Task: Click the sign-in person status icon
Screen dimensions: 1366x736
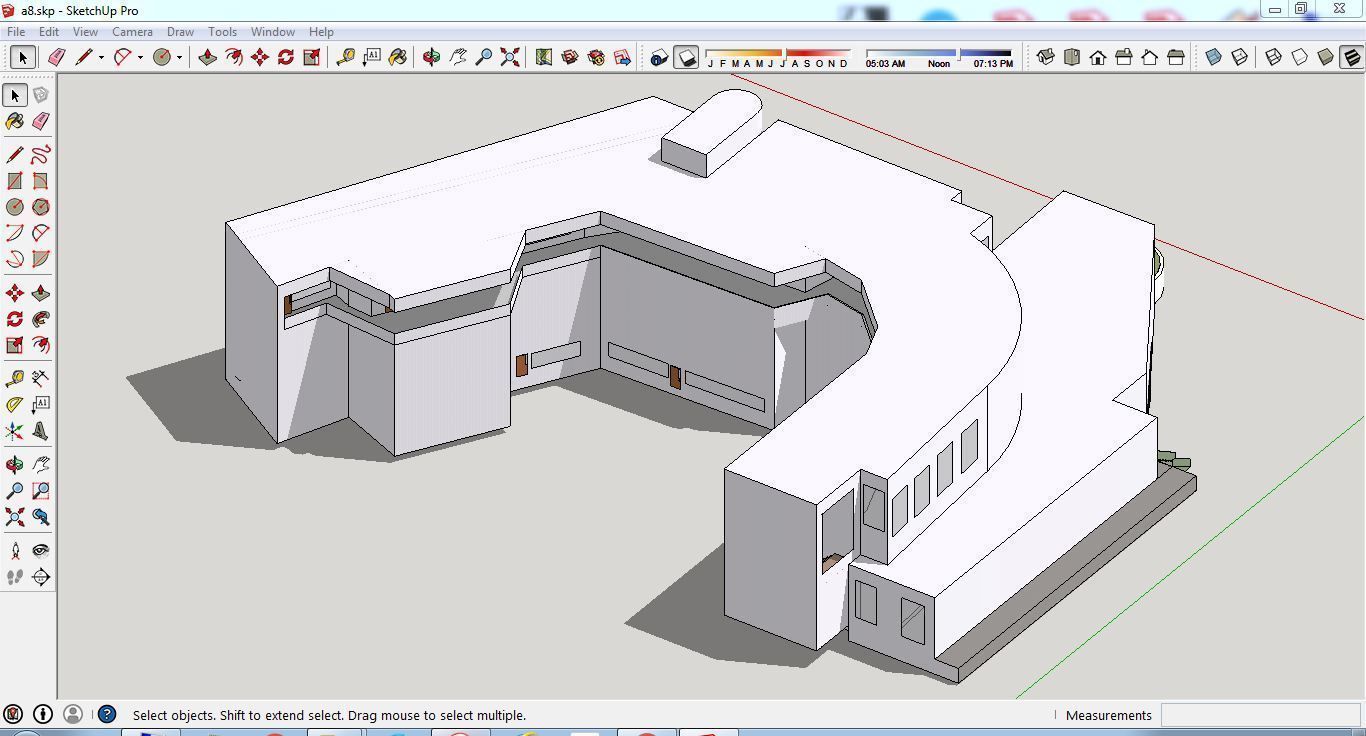Action: (73, 714)
